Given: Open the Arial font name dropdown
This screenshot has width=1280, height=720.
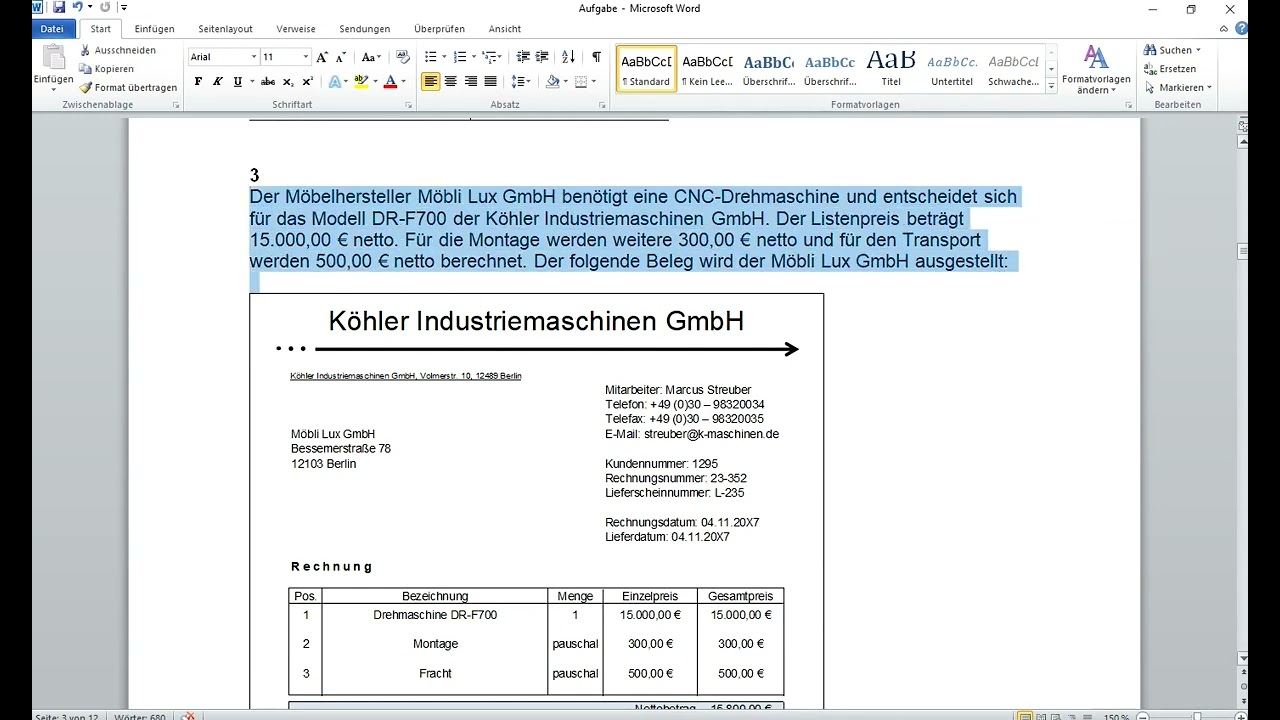Looking at the screenshot, I should (x=254, y=57).
